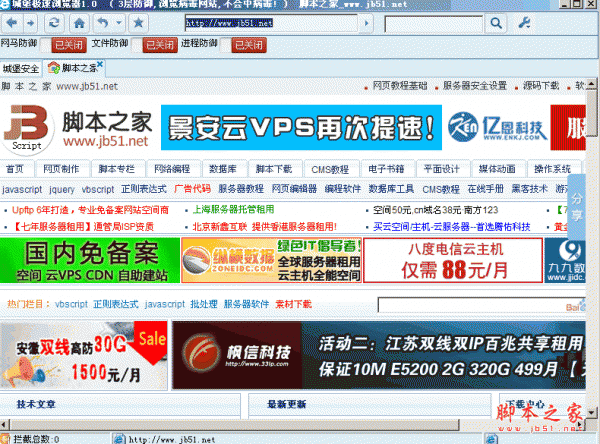Screen dimensions: 600x444
Task: Open 源码下载 top link
Action: point(541,86)
